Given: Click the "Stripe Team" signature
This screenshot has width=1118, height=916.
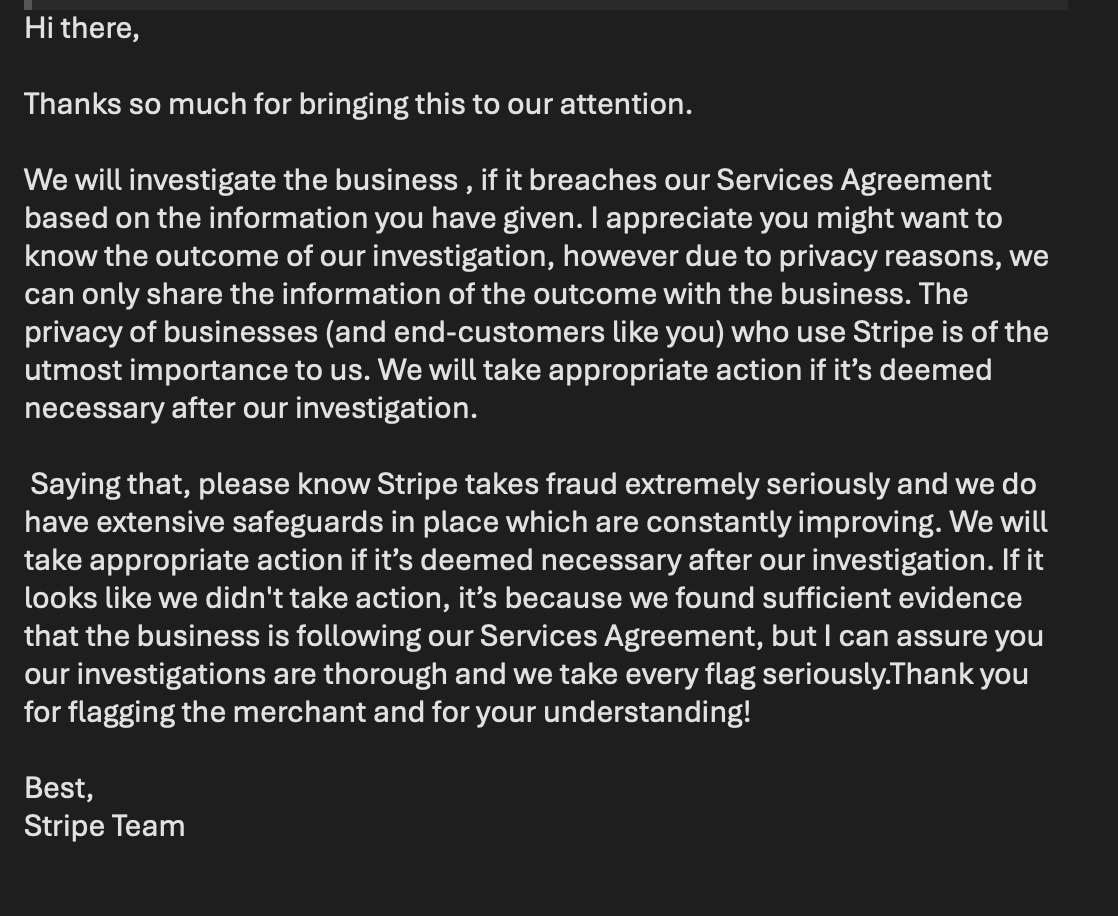Looking at the screenshot, I should pyautogui.click(x=105, y=826).
